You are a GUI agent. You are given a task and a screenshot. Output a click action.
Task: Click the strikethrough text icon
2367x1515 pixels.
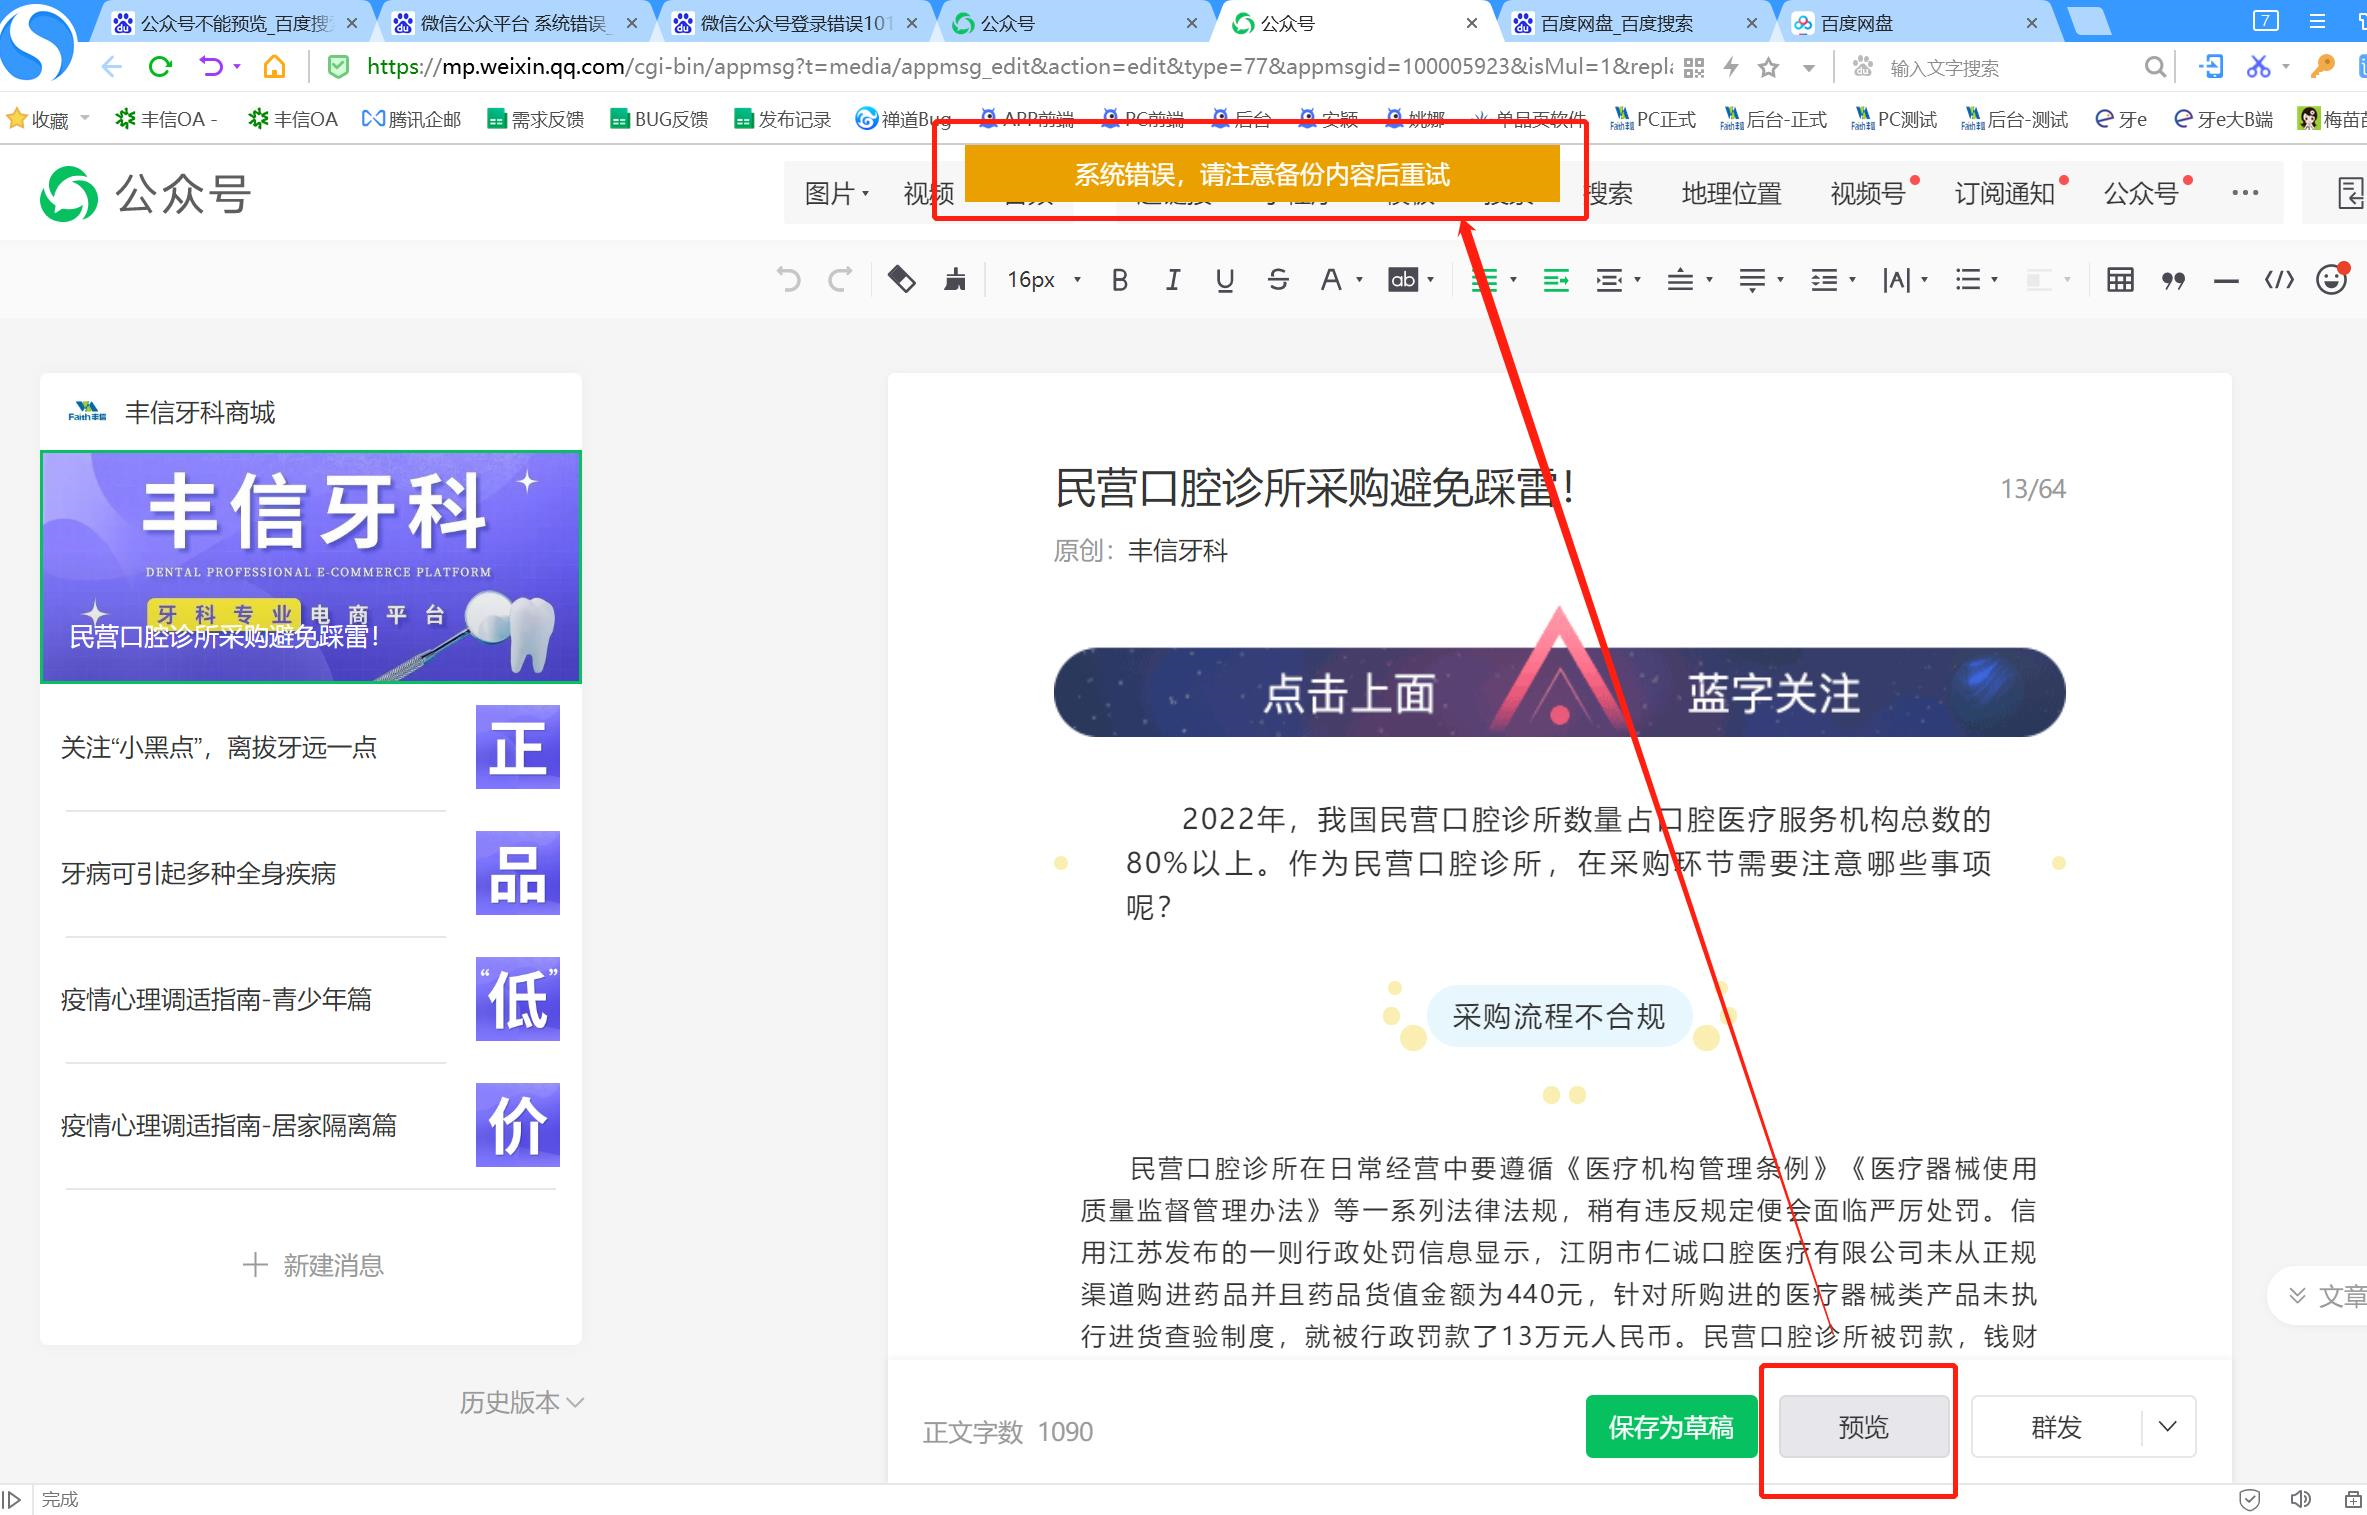coord(1277,280)
